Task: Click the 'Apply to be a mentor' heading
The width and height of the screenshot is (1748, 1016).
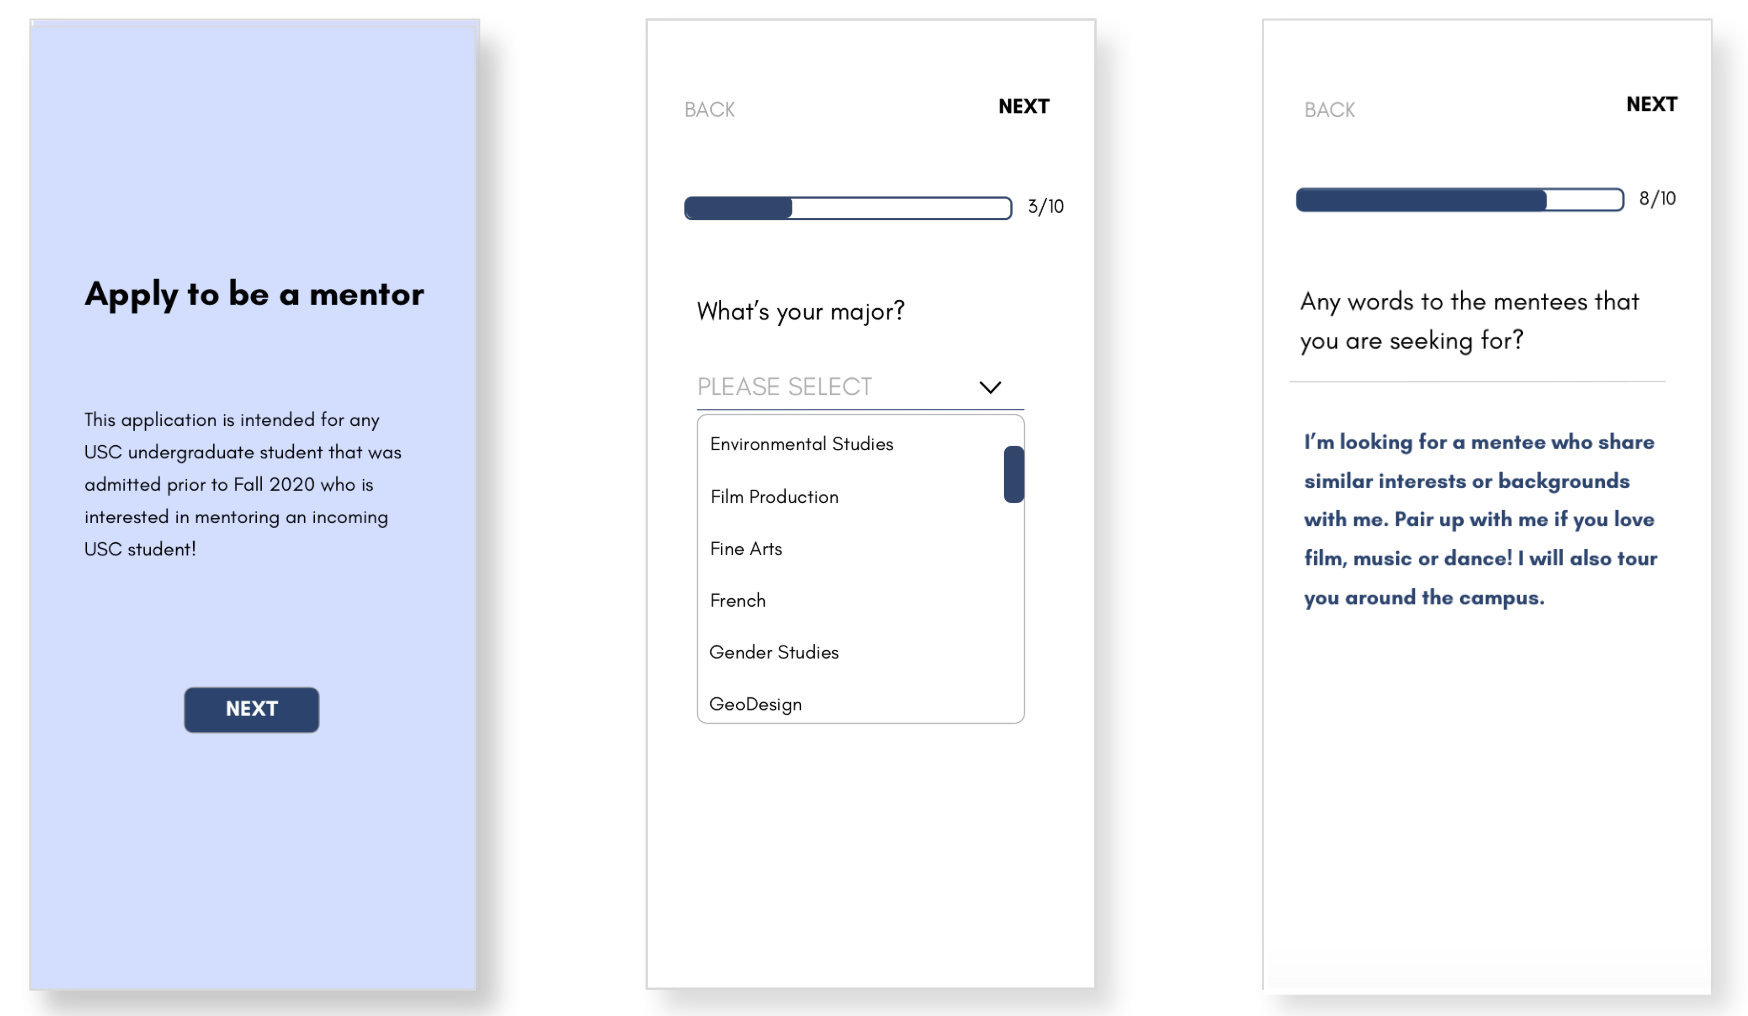Action: tap(254, 295)
